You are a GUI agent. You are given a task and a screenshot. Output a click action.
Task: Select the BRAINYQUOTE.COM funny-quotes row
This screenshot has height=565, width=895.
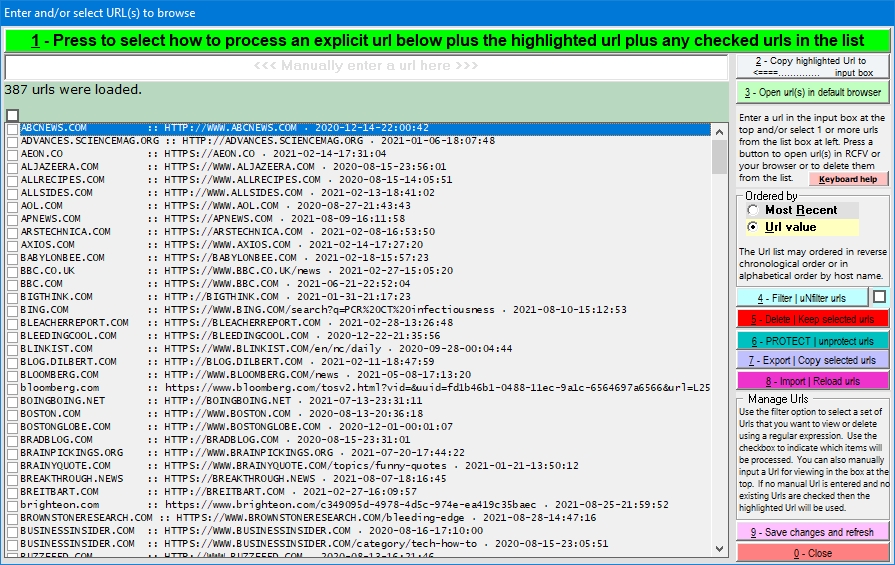tap(365, 466)
